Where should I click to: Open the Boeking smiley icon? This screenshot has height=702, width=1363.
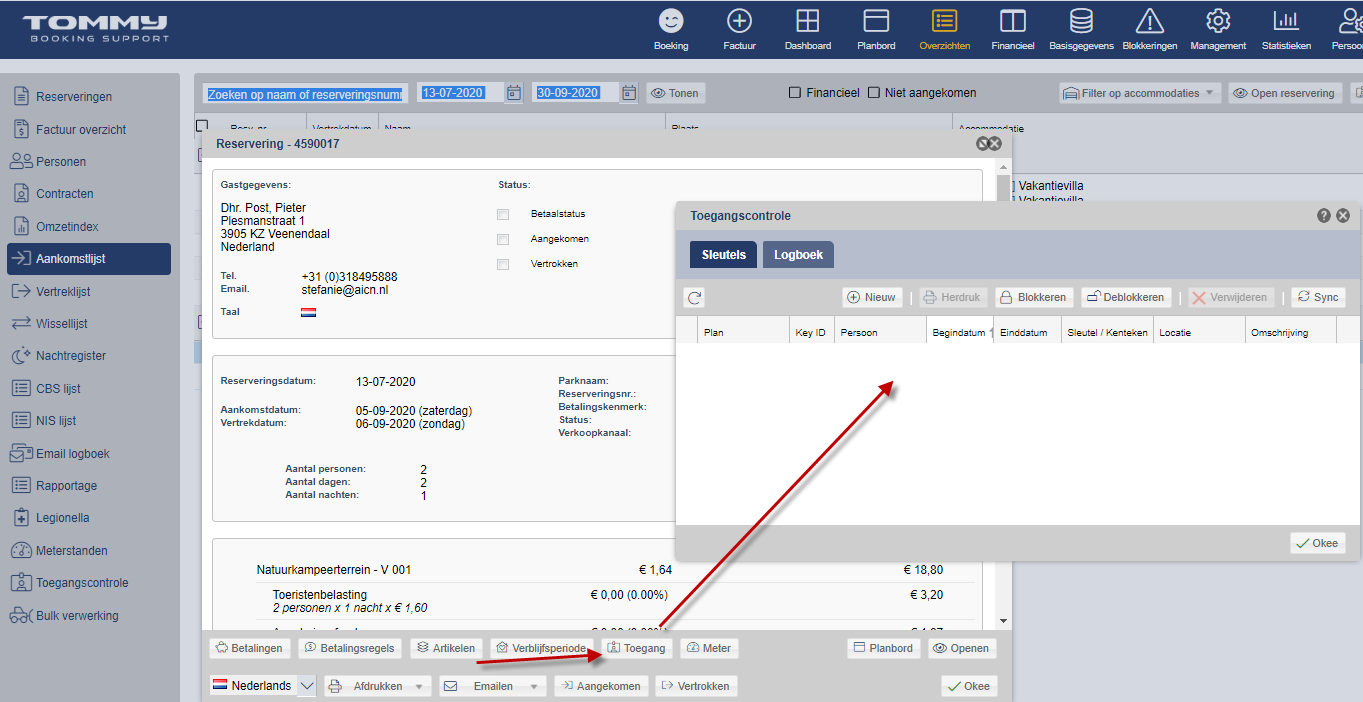click(x=671, y=29)
